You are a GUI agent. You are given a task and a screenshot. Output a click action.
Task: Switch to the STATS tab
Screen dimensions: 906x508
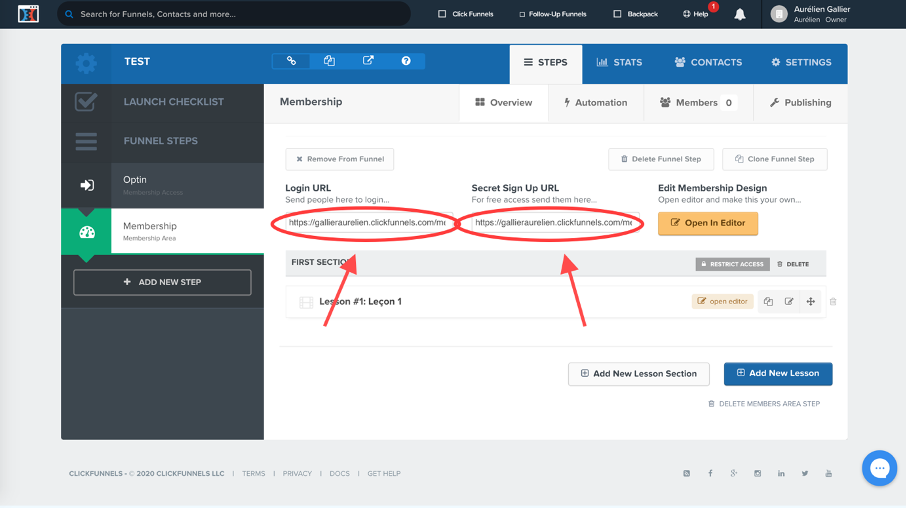tap(619, 62)
